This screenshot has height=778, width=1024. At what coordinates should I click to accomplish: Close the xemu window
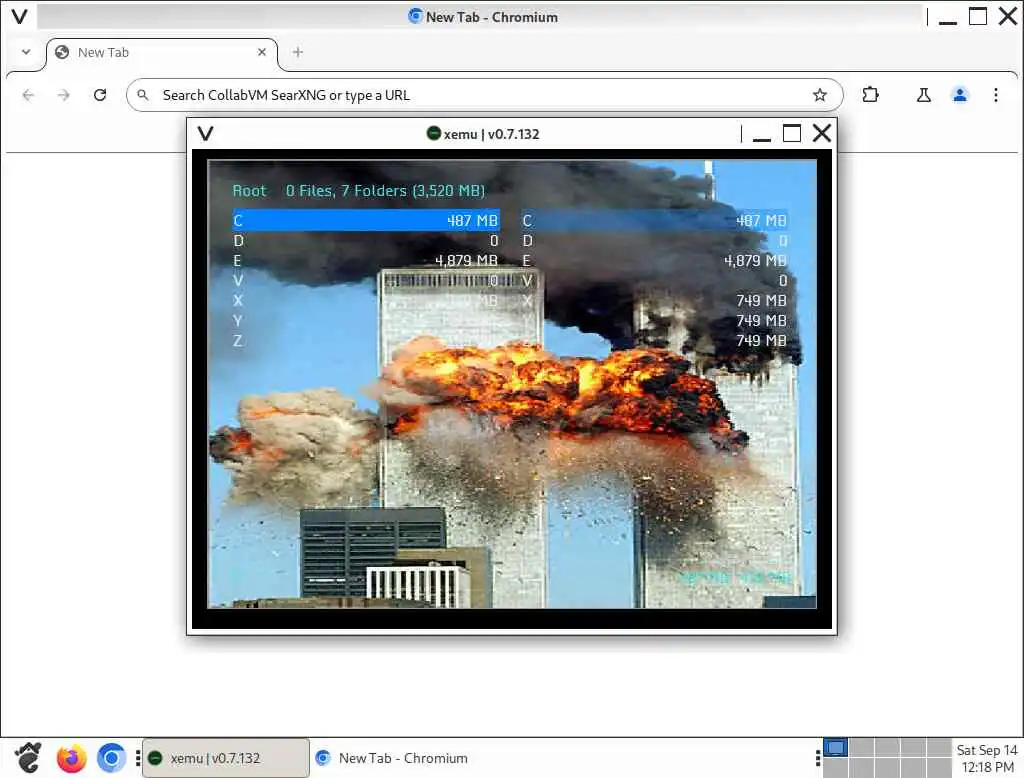pyautogui.click(x=822, y=134)
